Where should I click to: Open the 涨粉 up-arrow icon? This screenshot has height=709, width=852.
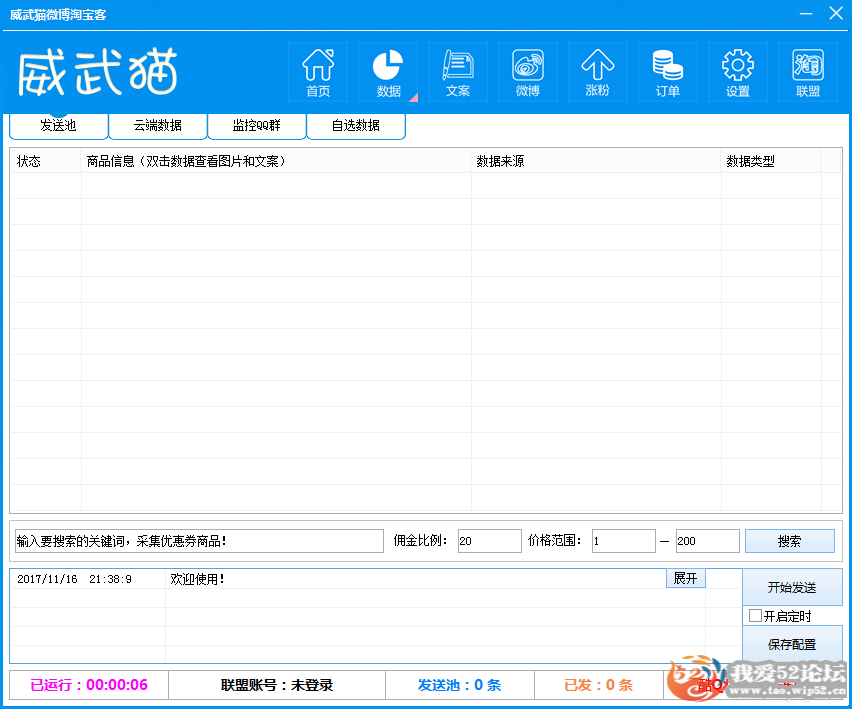[598, 72]
